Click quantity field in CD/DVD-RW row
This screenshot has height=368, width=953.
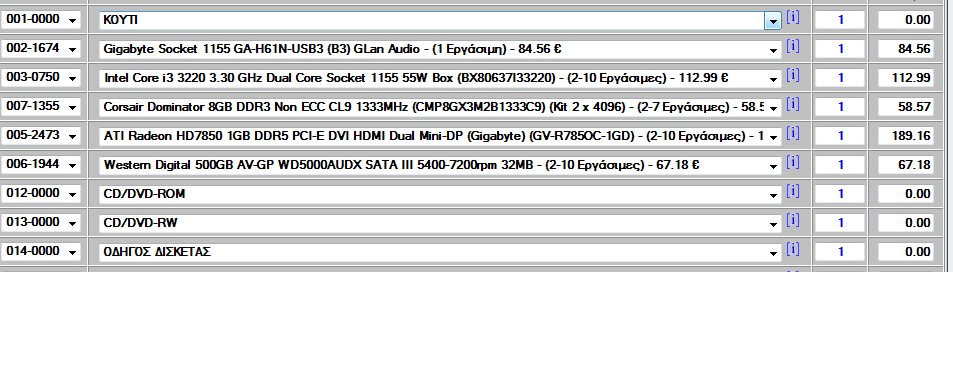pos(839,223)
